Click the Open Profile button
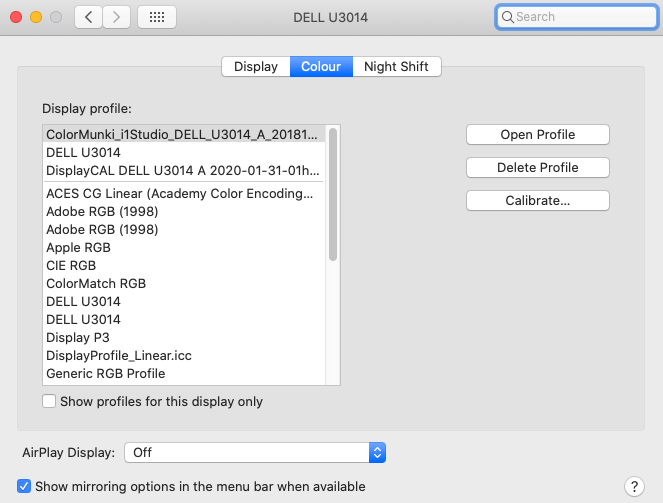663x503 pixels. tap(537, 134)
